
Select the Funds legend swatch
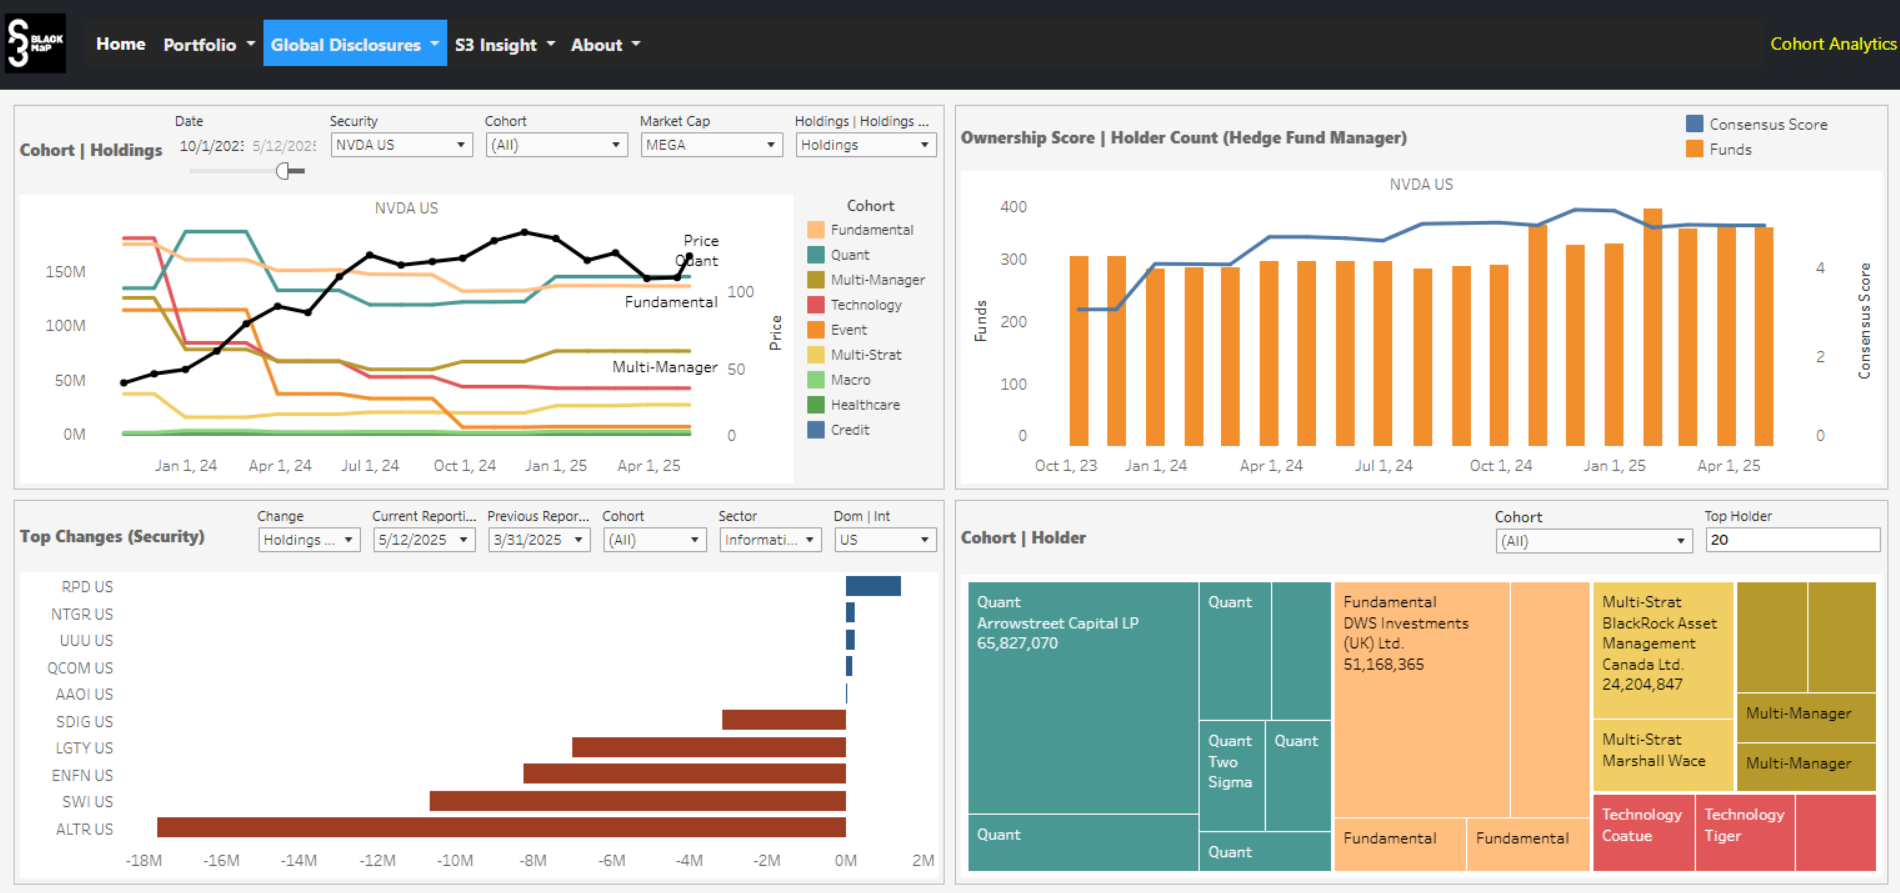click(1694, 149)
